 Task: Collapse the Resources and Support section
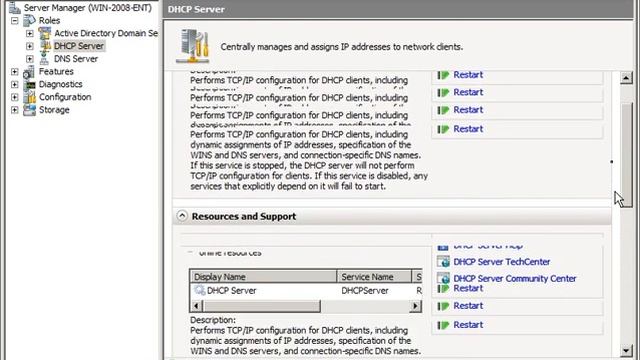182,216
